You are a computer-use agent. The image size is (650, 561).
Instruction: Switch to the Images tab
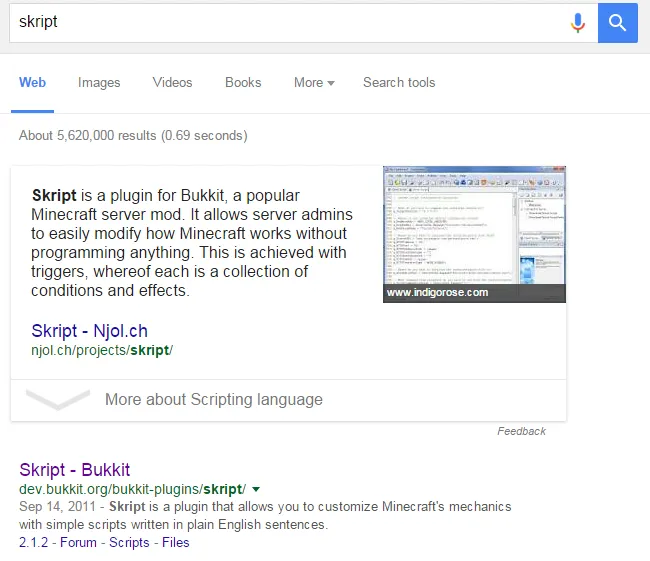[x=99, y=83]
